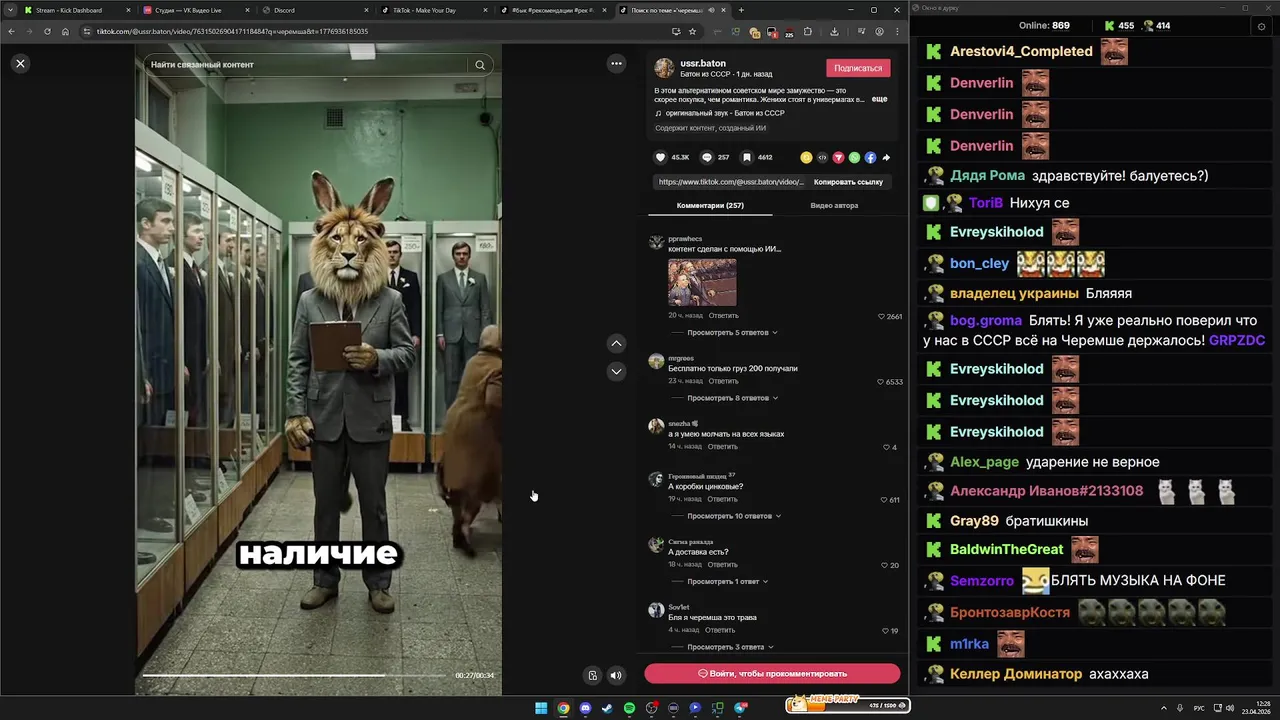Click the Подписаться button
1280x720 pixels.
858,68
